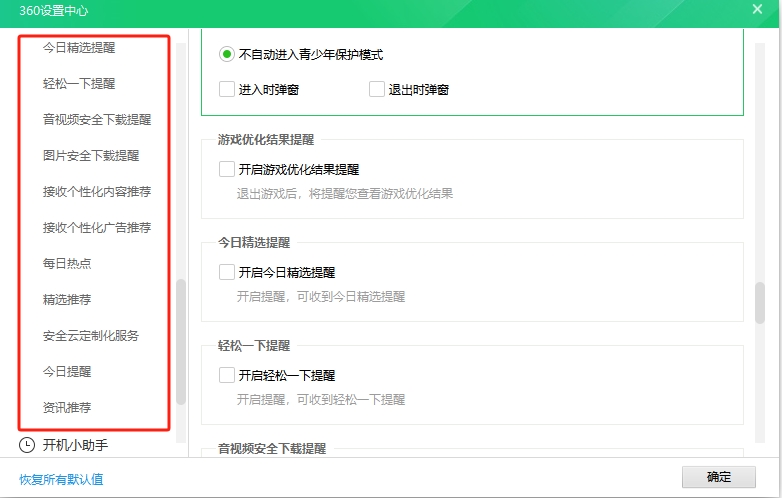Check the 退出时弹窗 checkbox

377,89
